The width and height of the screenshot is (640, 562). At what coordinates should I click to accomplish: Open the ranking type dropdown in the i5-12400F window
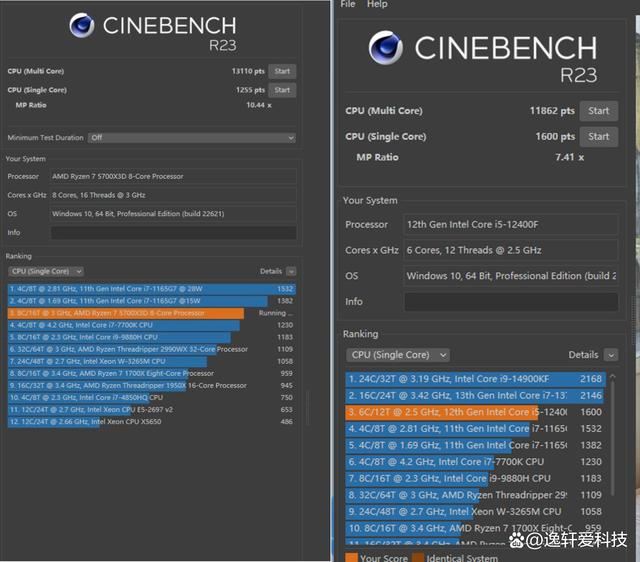point(397,355)
